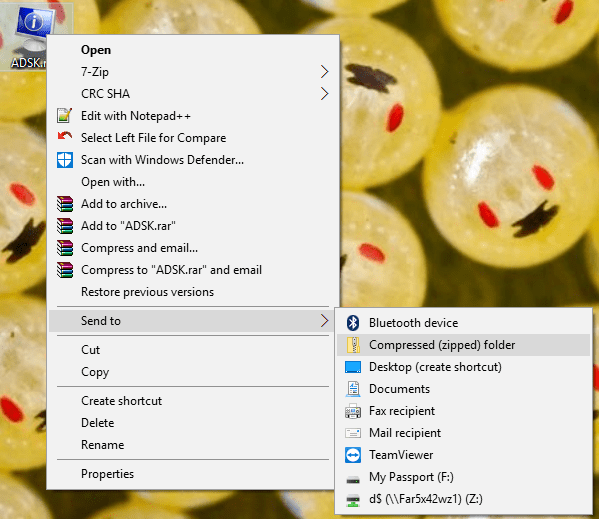Choose Rename option
This screenshot has width=599, height=519.
pyautogui.click(x=193, y=445)
